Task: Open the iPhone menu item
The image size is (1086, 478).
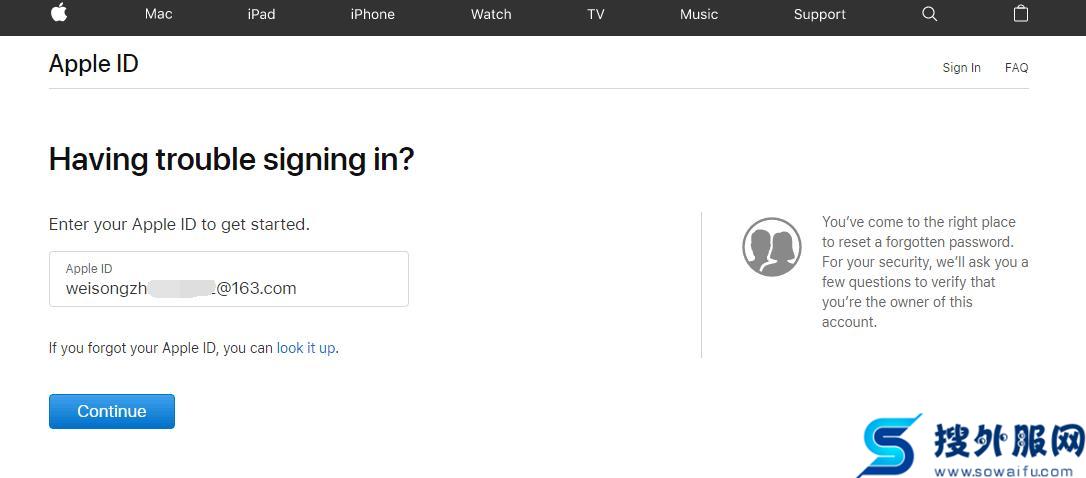Action: [x=373, y=14]
